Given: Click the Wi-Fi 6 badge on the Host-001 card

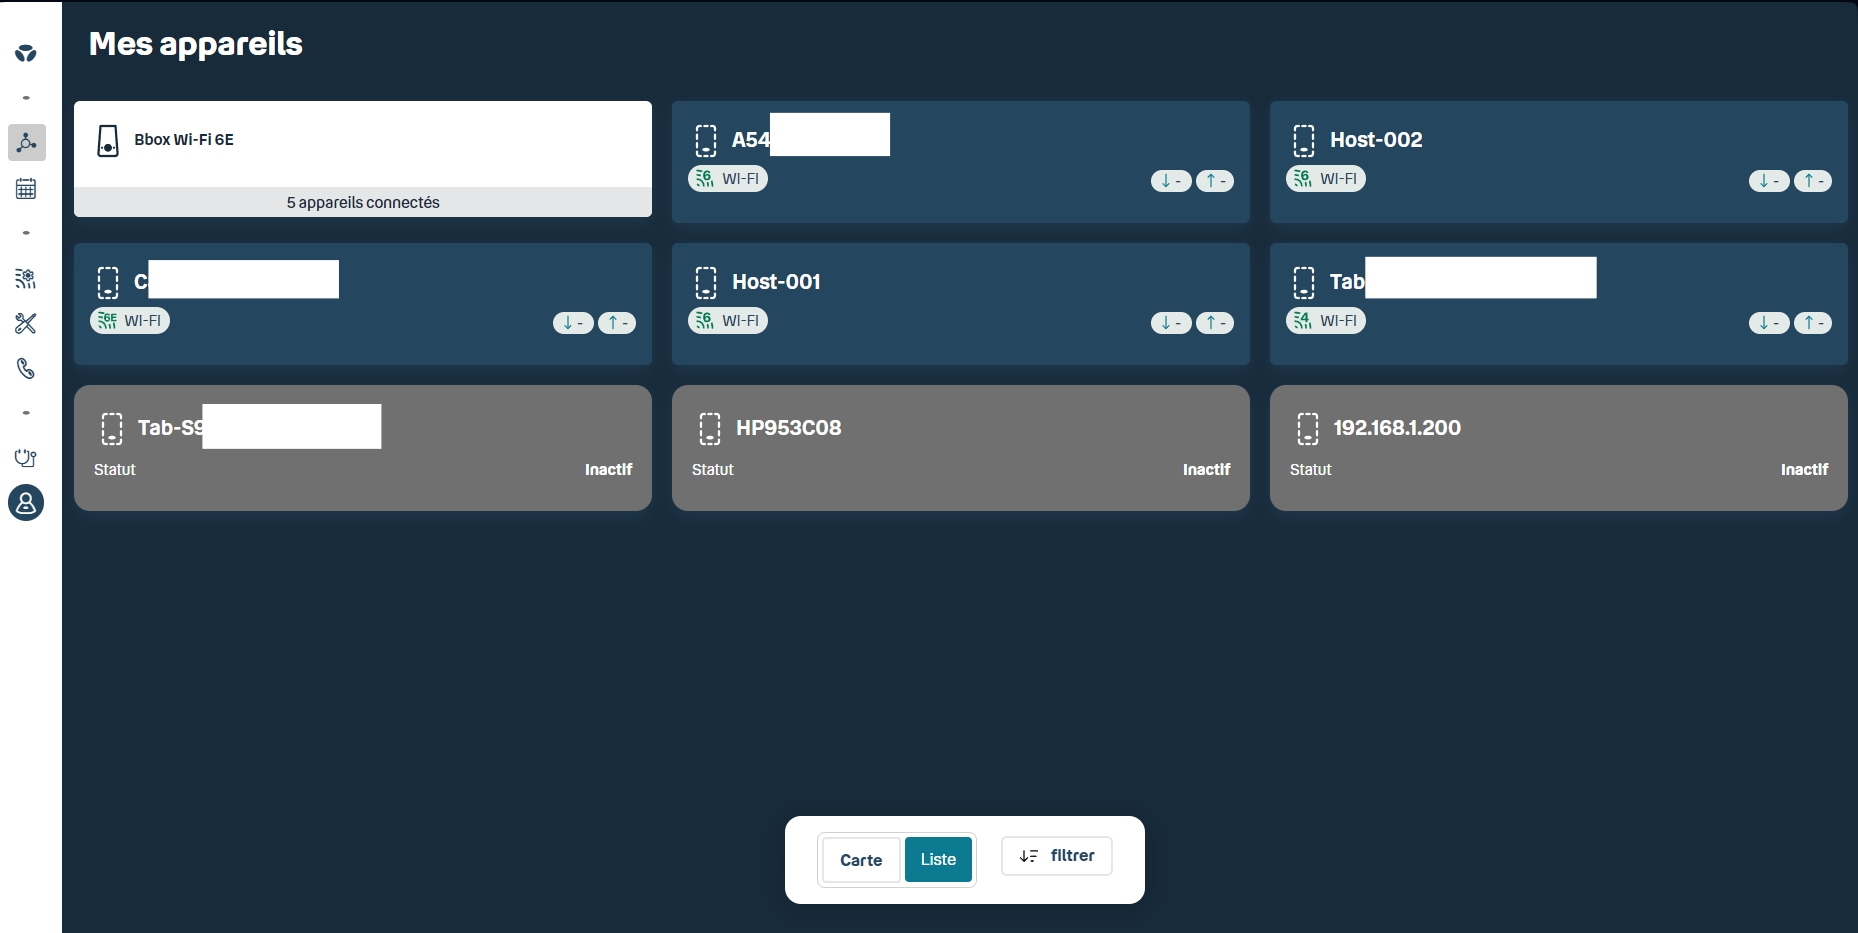Looking at the screenshot, I should [728, 321].
